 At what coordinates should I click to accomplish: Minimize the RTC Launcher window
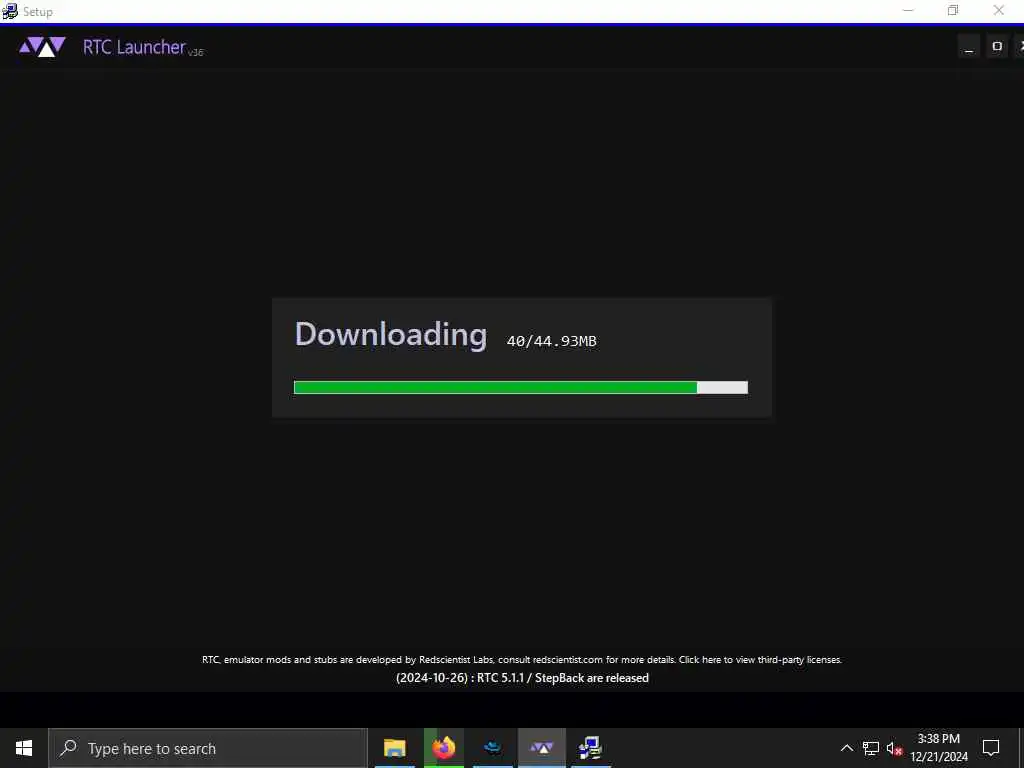pyautogui.click(x=968, y=46)
